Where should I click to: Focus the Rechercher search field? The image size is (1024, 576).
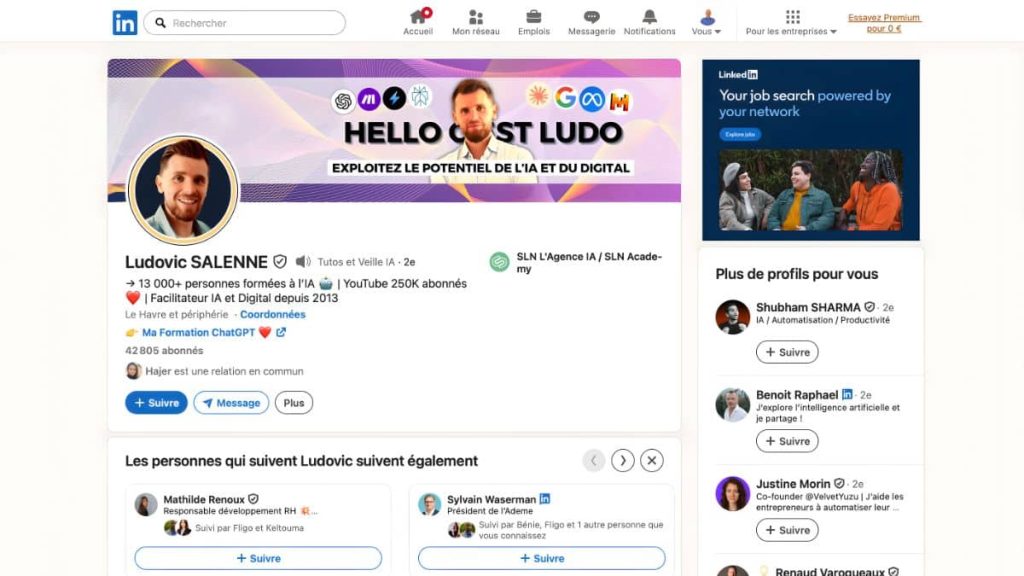244,23
